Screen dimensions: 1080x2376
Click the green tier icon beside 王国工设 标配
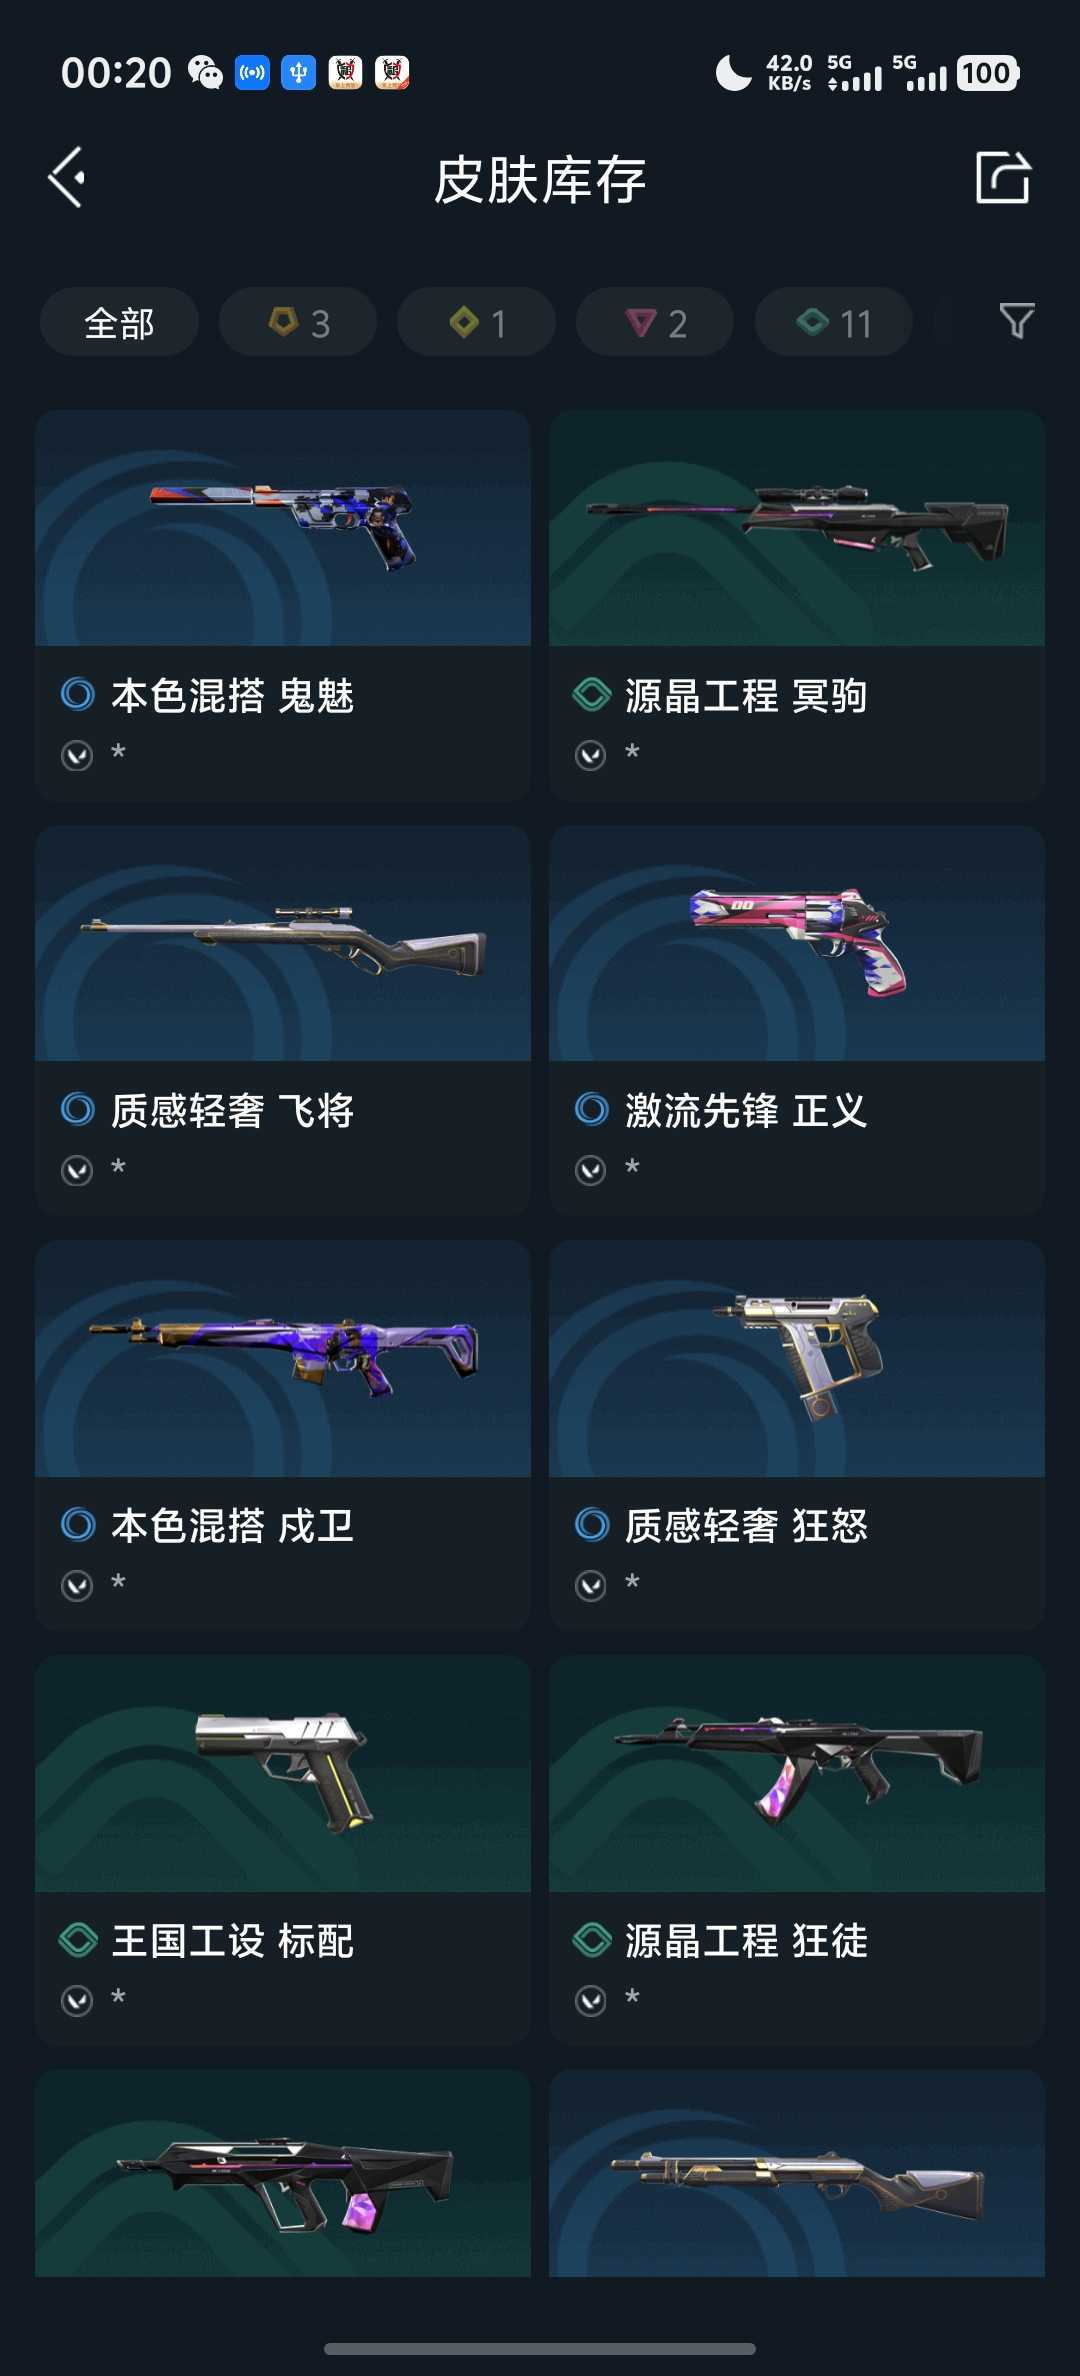(78, 1940)
